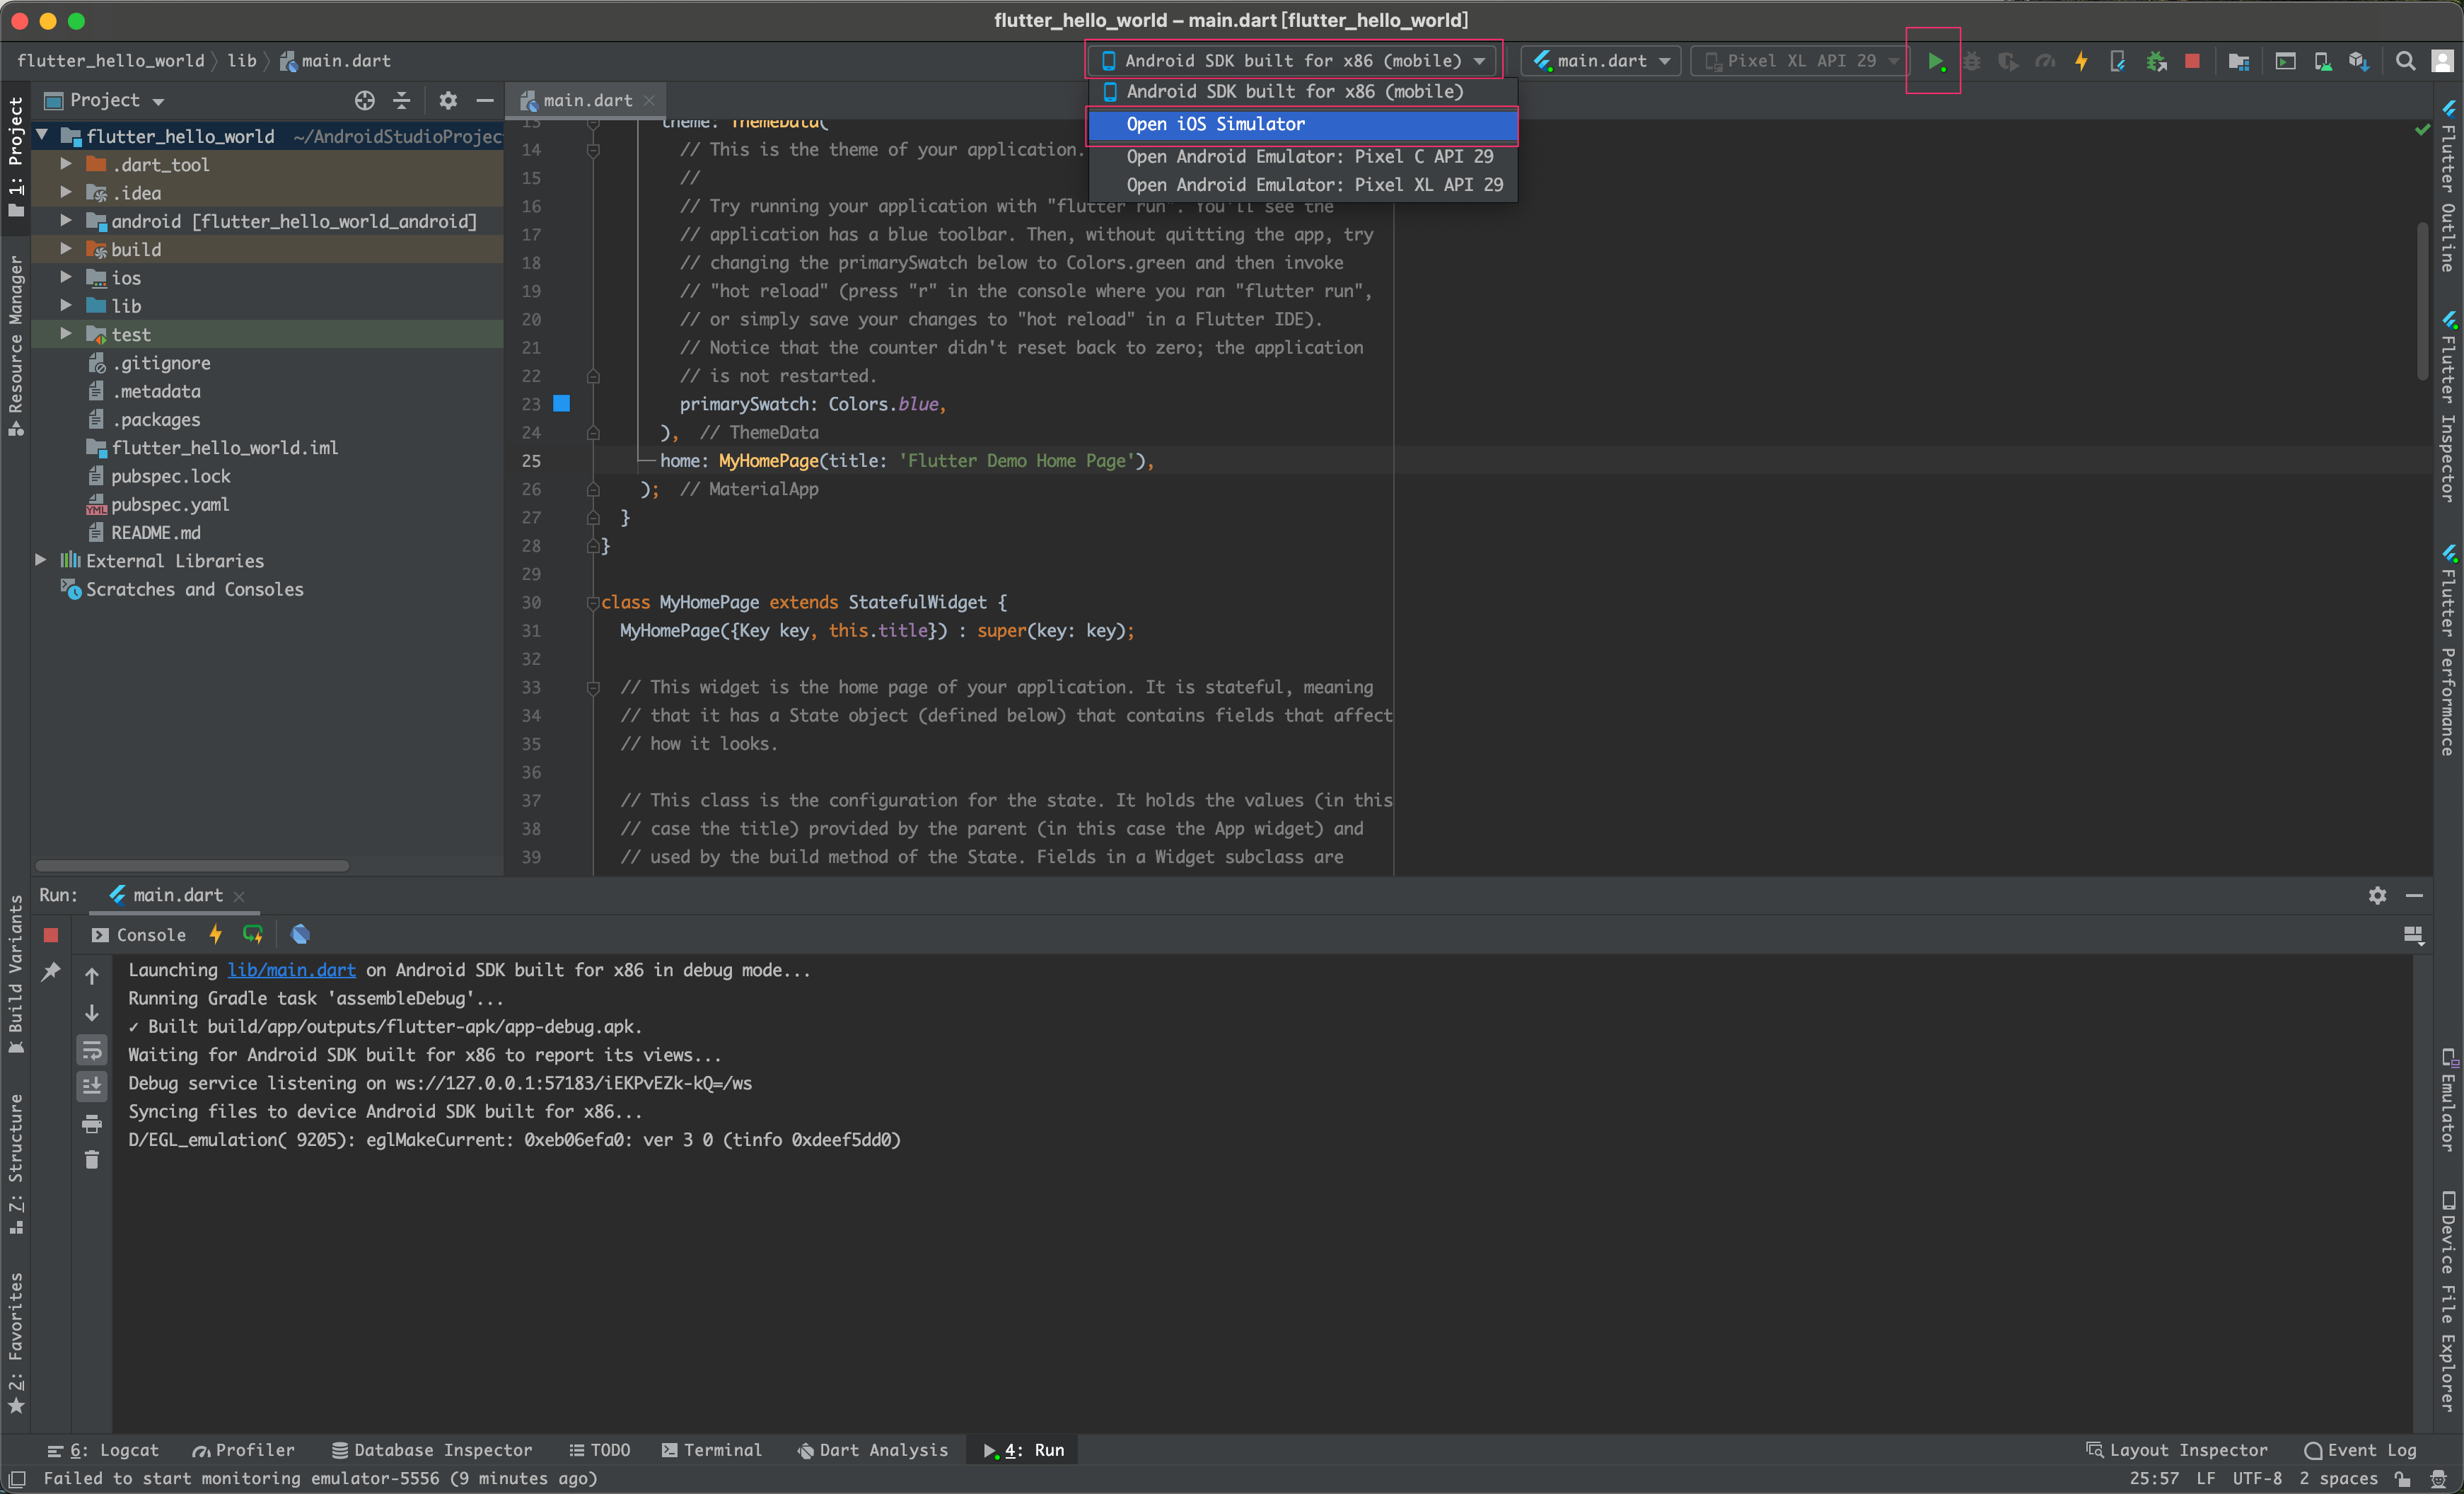
Task: Toggle pin tab icon in Run panel
Action: [x=51, y=971]
